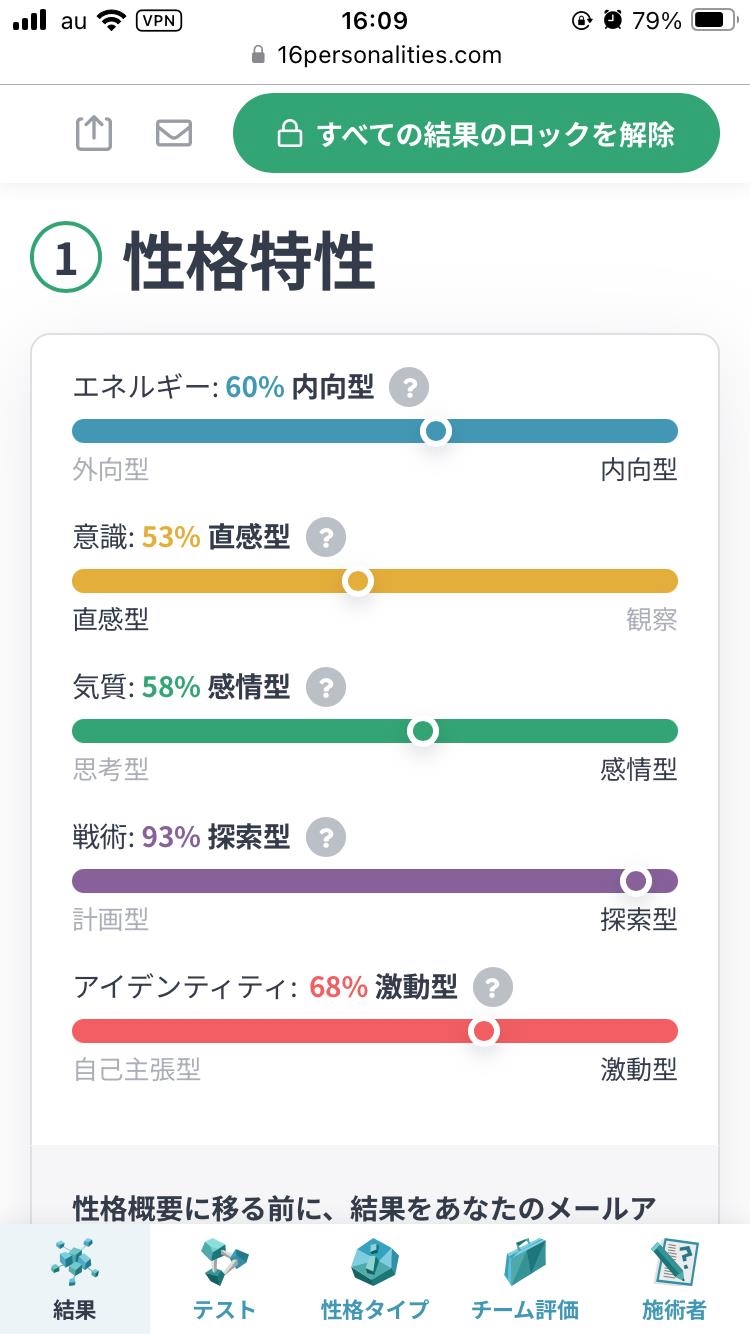Open help for 気質 trait
750x1334 pixels.
coord(325,687)
